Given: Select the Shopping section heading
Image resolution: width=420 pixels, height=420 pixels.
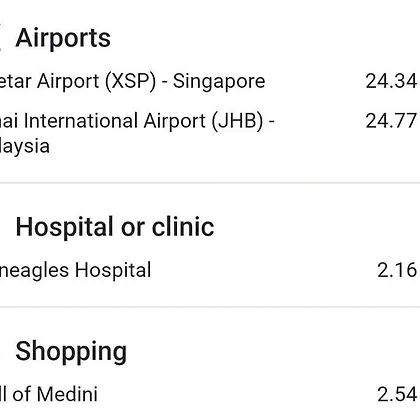Looking at the screenshot, I should (71, 352).
